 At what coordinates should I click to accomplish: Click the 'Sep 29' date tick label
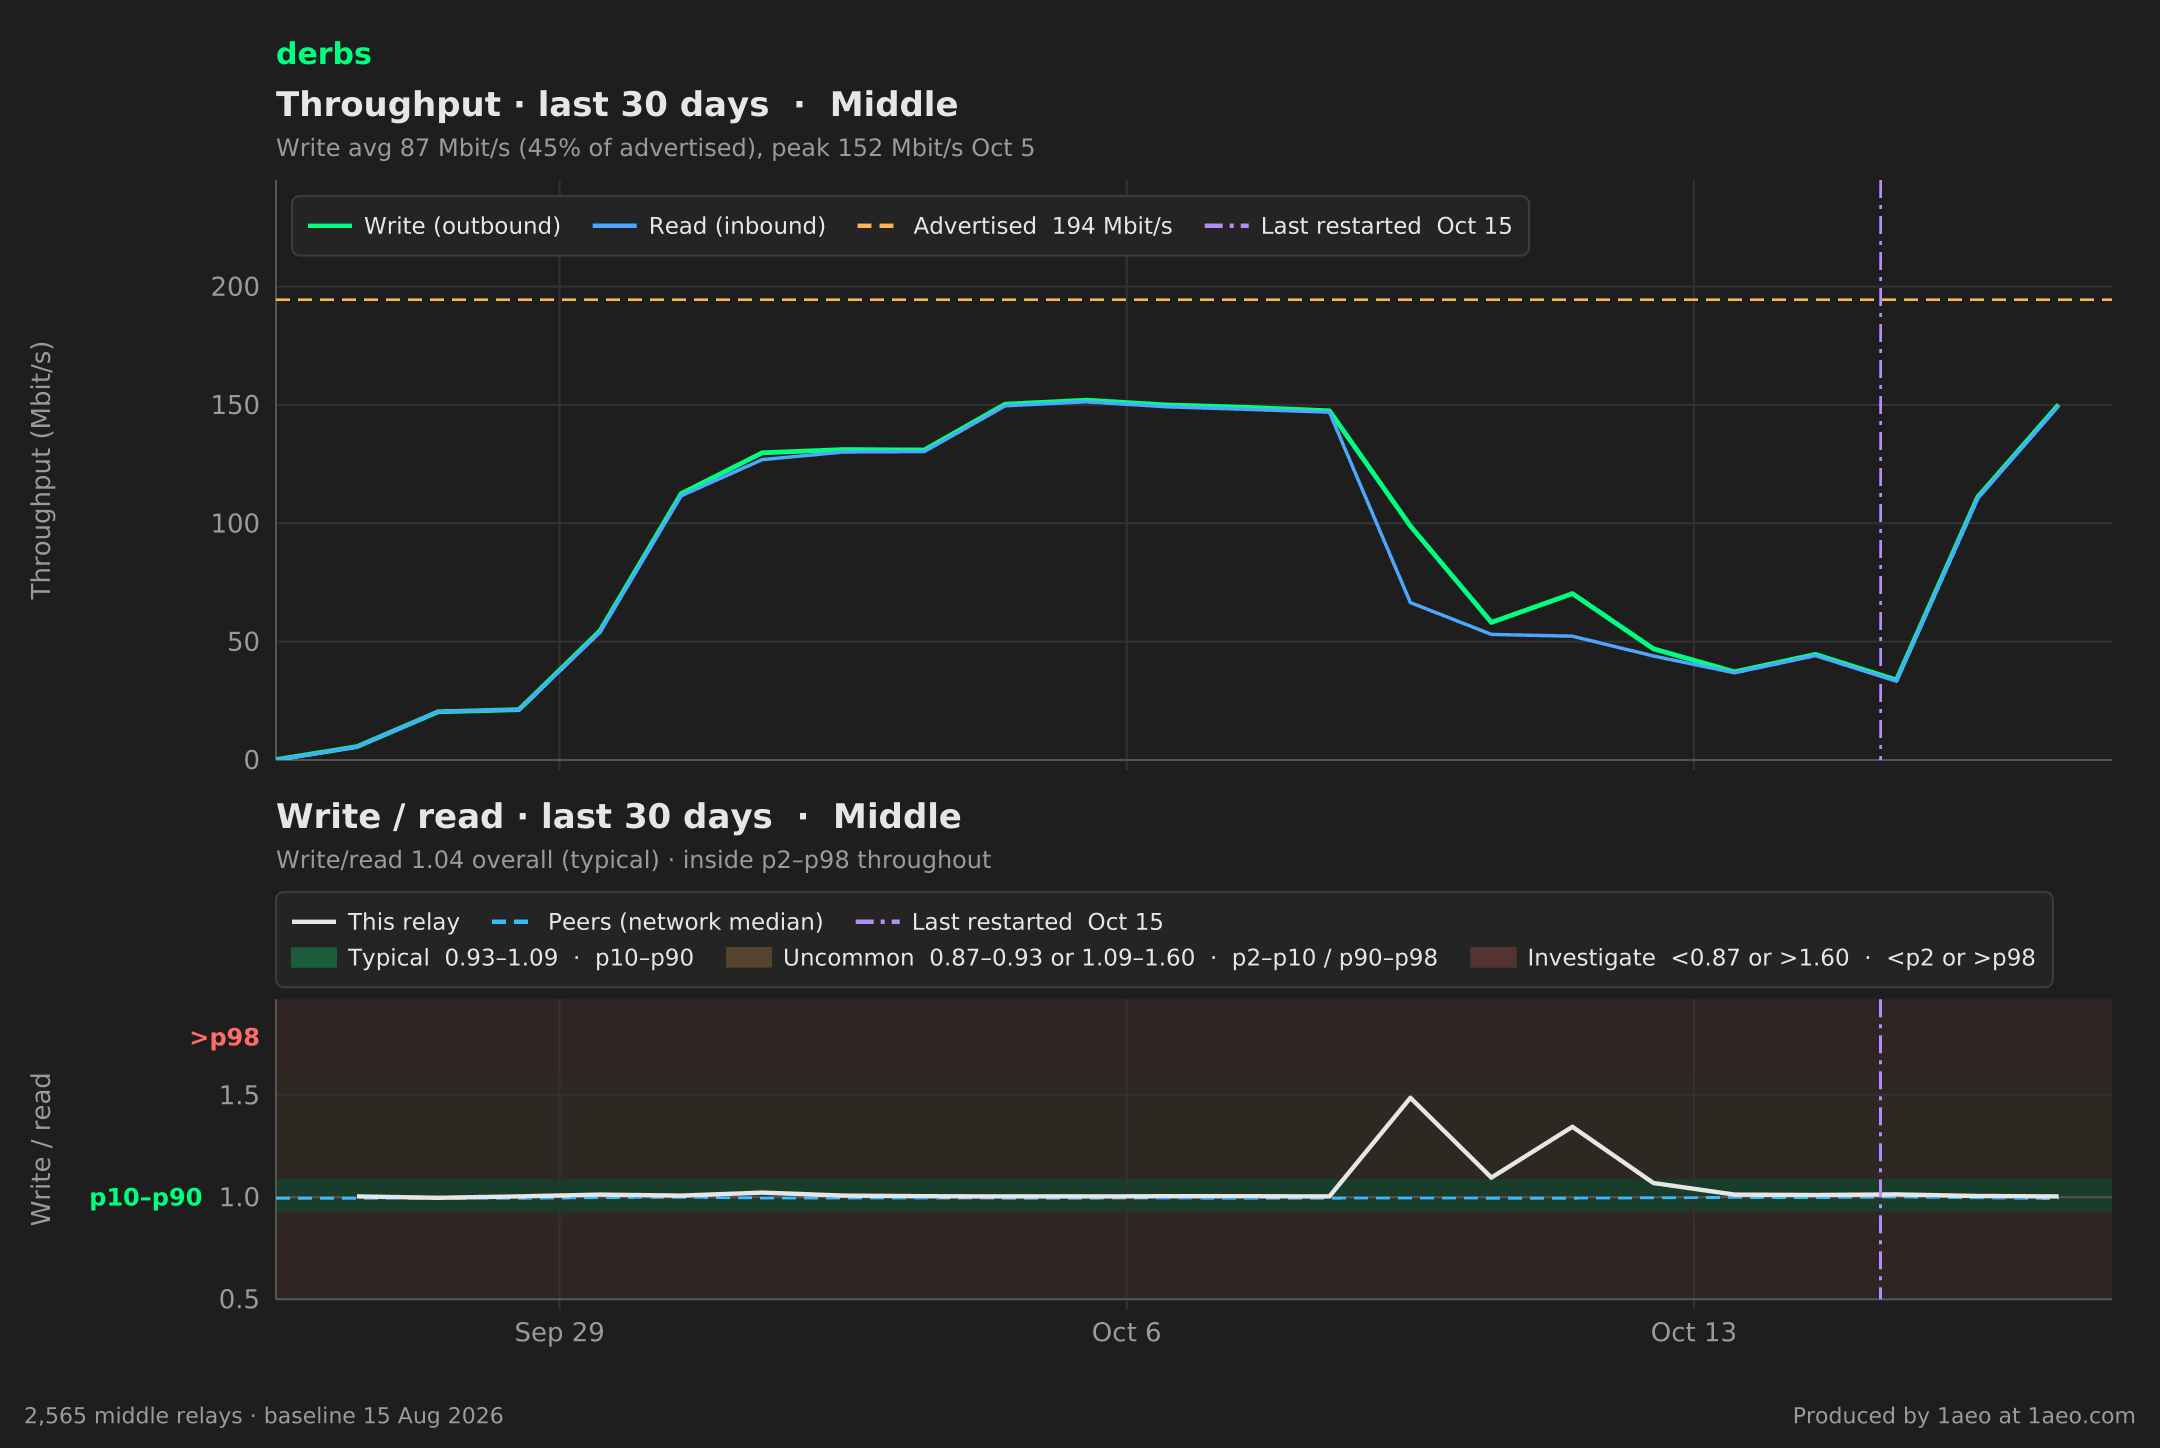pyautogui.click(x=559, y=1333)
